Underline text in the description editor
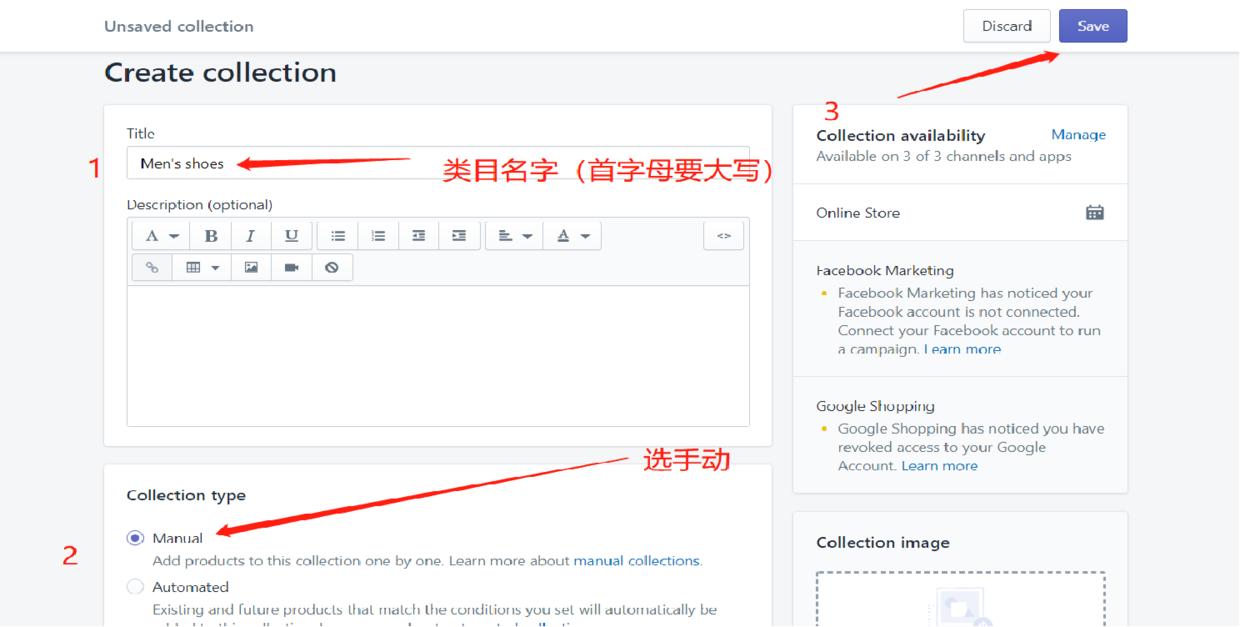The image size is (1240, 627). [x=292, y=236]
